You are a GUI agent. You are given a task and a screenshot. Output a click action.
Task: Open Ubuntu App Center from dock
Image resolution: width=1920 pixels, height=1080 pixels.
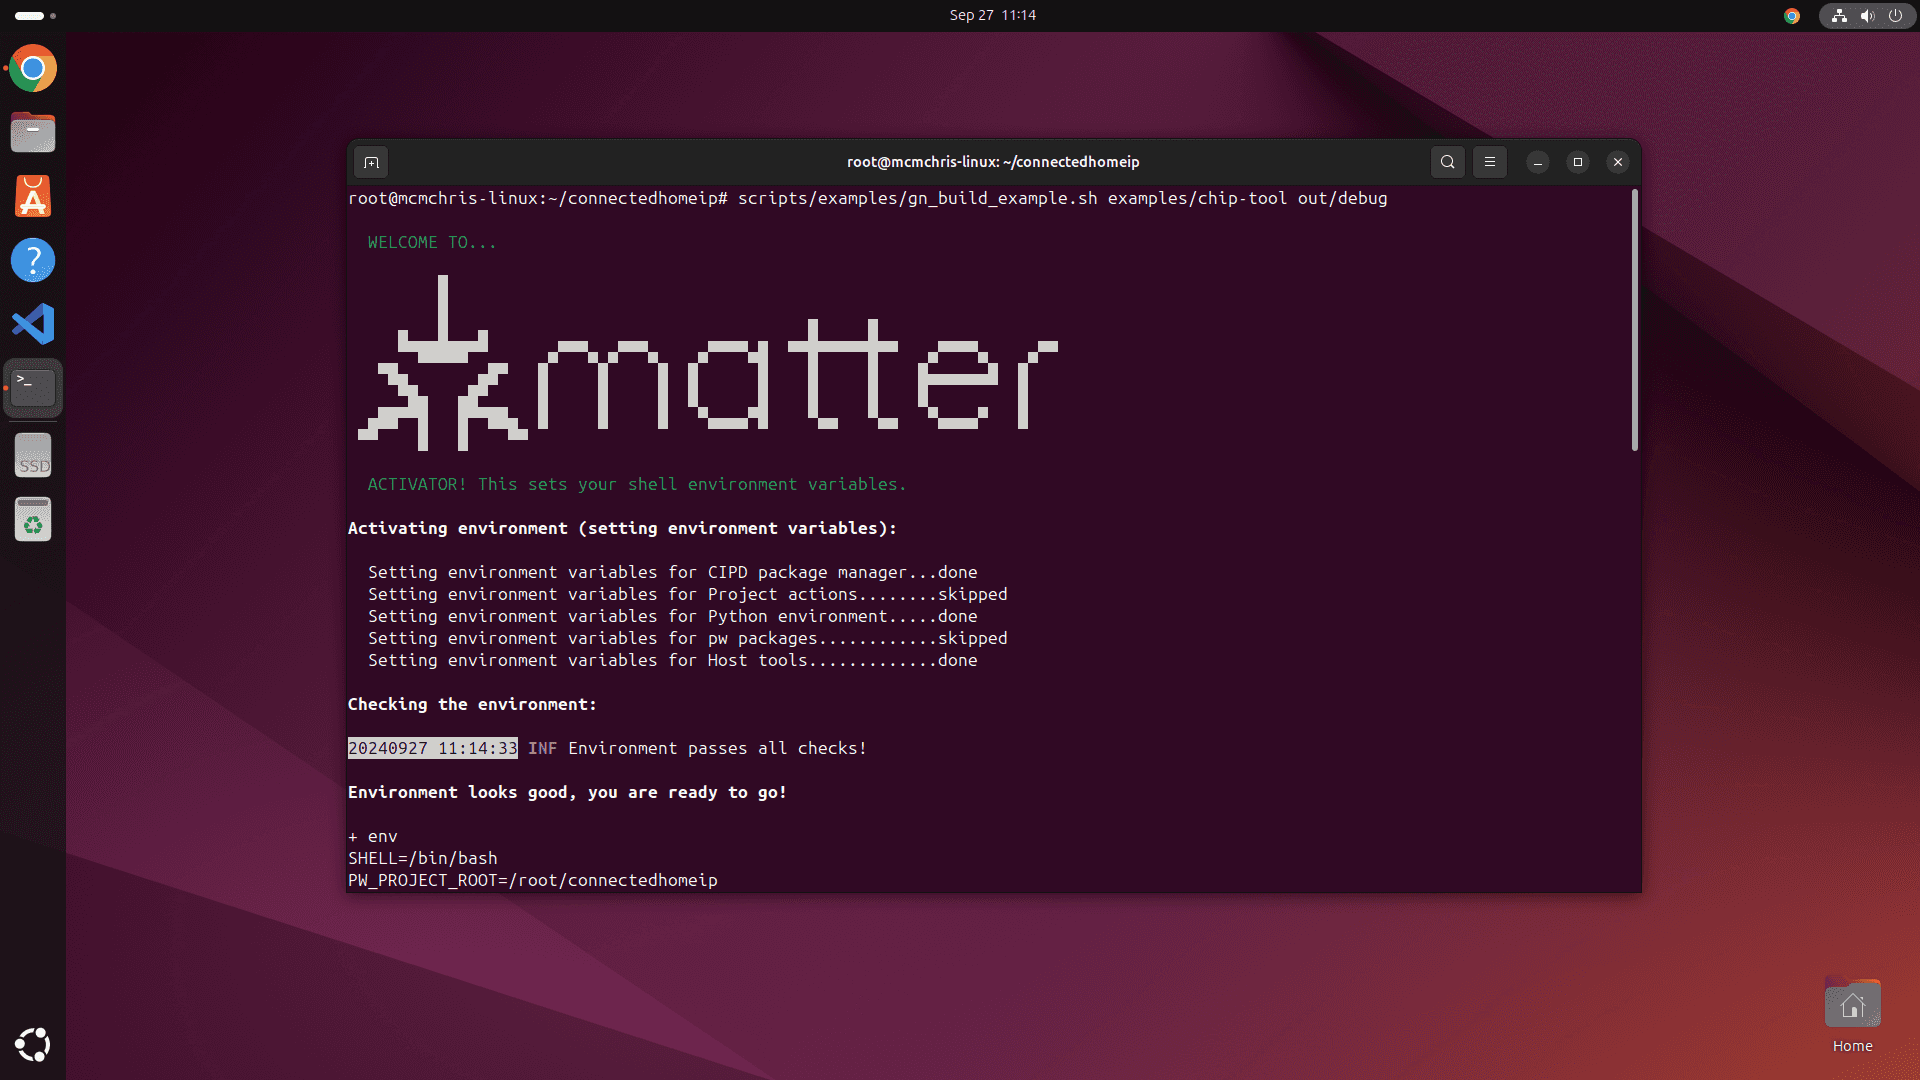[33, 196]
